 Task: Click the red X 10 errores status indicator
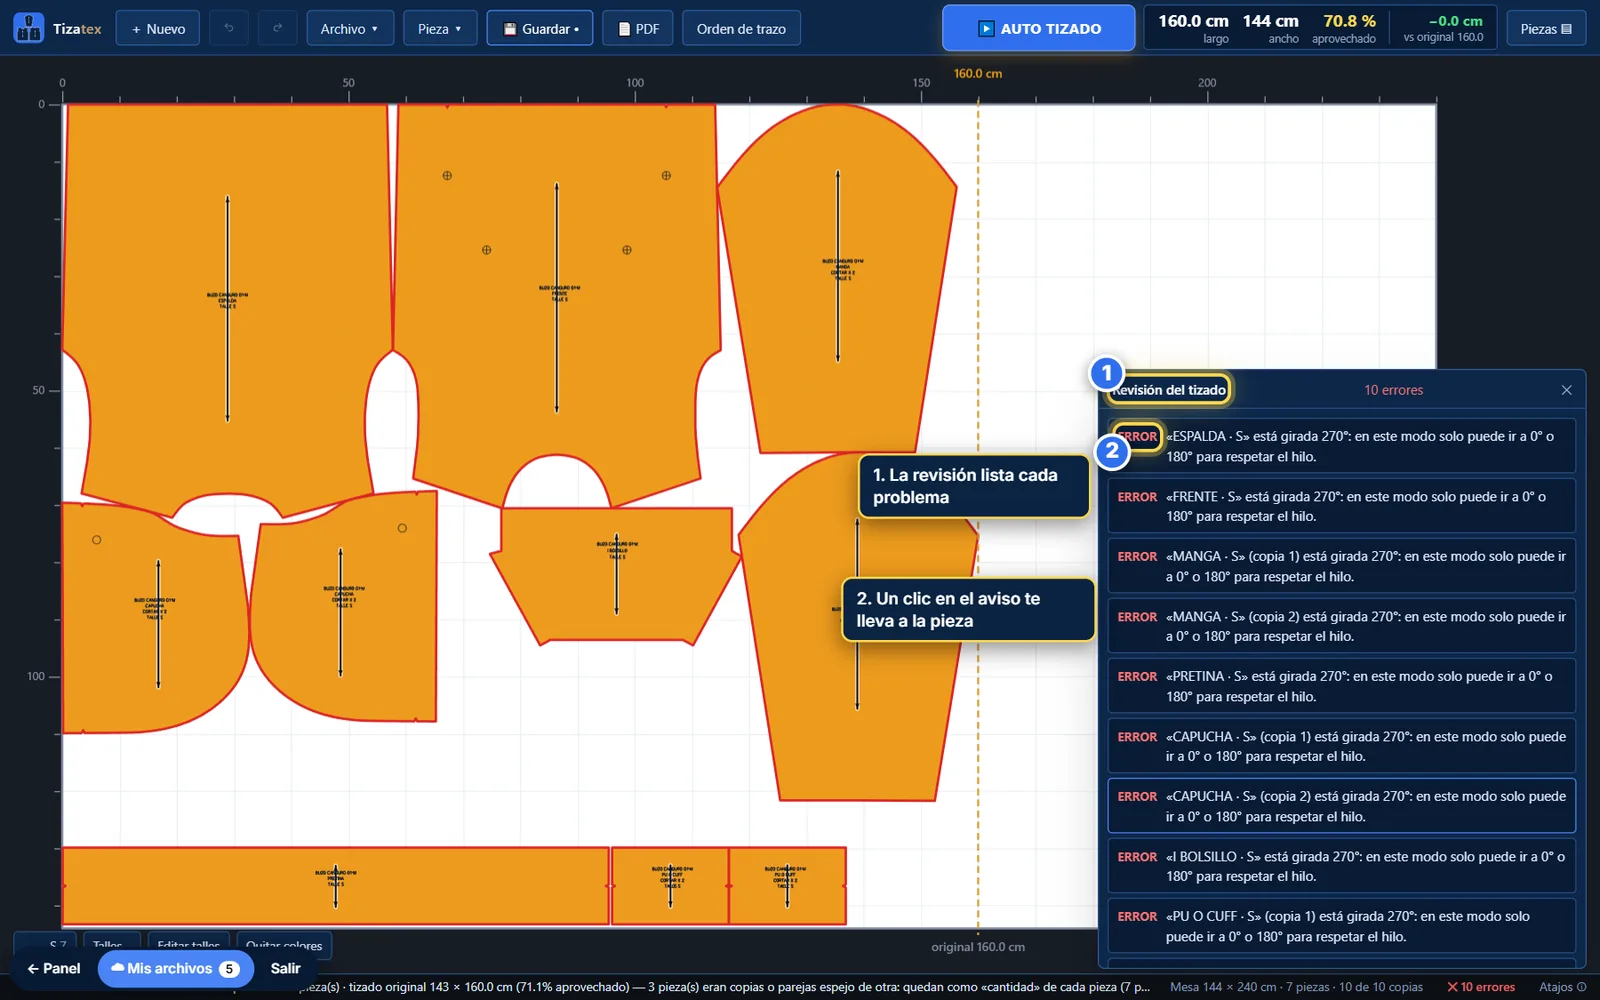1481,987
